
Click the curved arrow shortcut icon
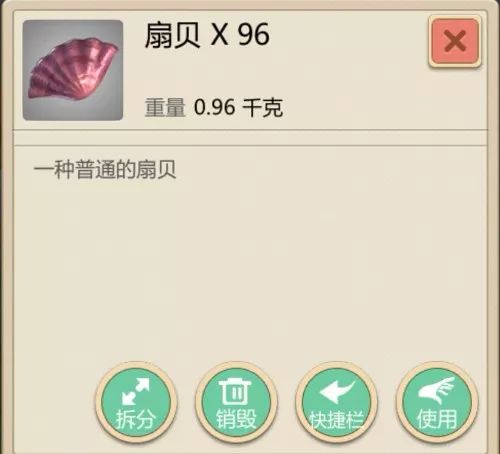pyautogui.click(x=337, y=392)
